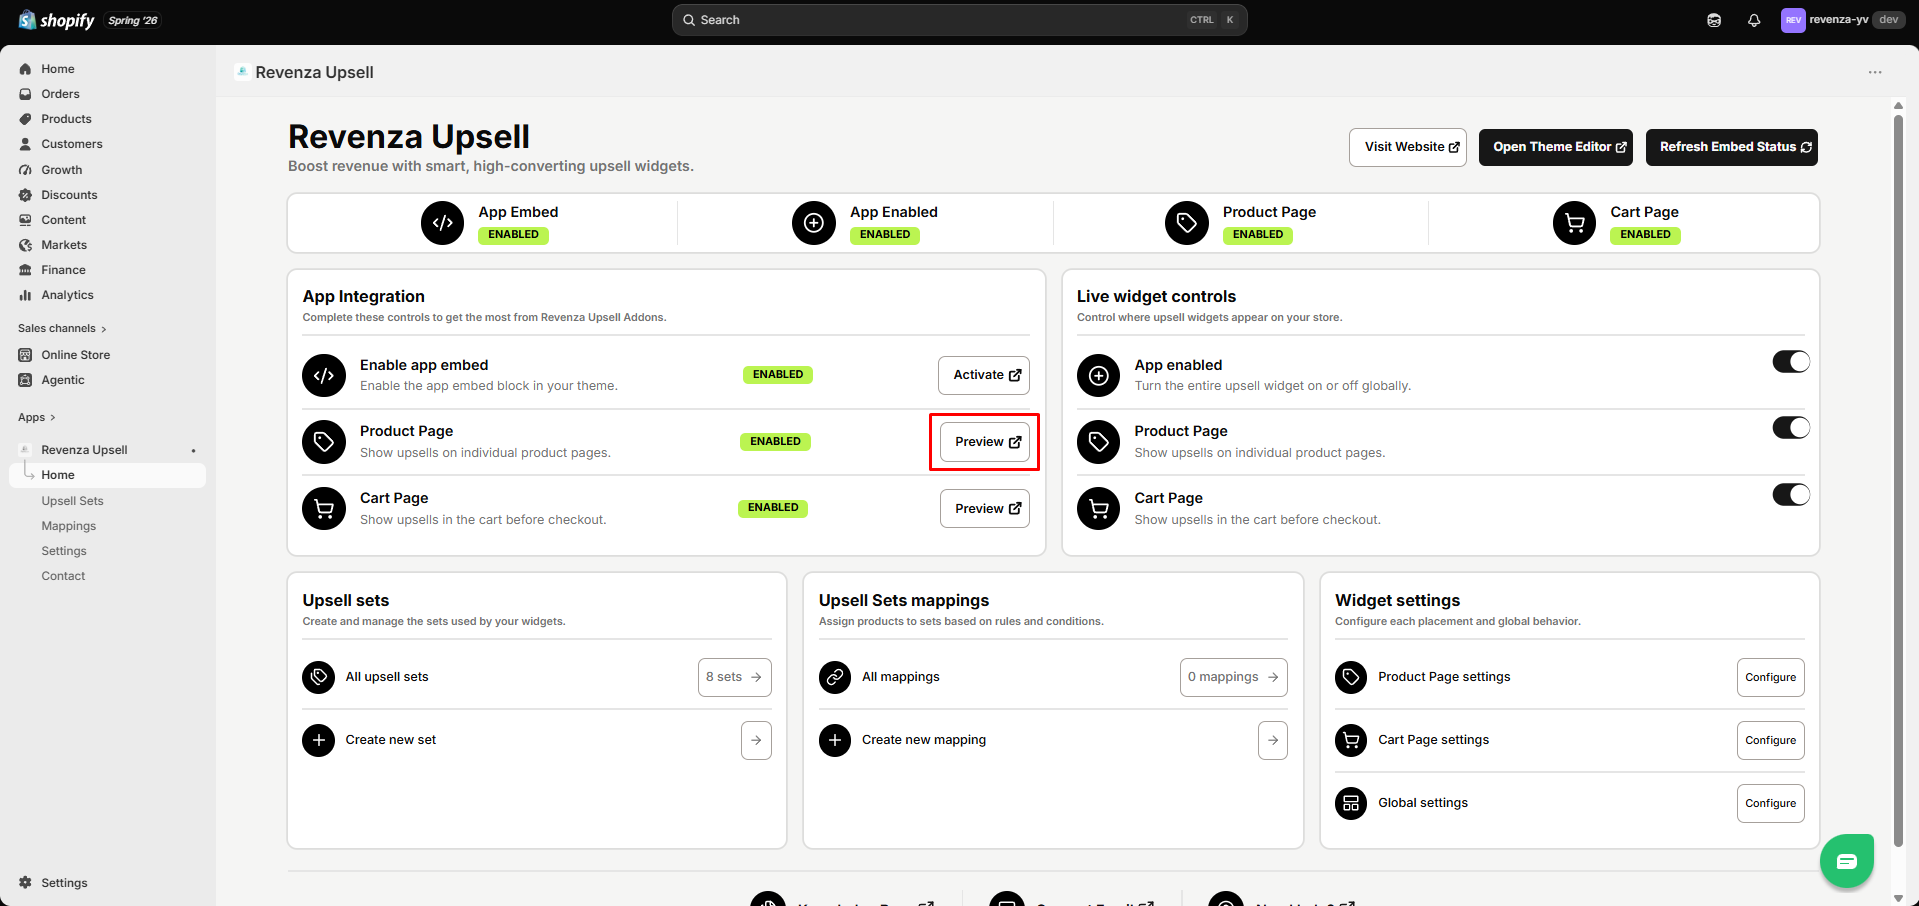The image size is (1919, 906).
Task: Open the 8 sets arrow button
Action: tap(735, 677)
